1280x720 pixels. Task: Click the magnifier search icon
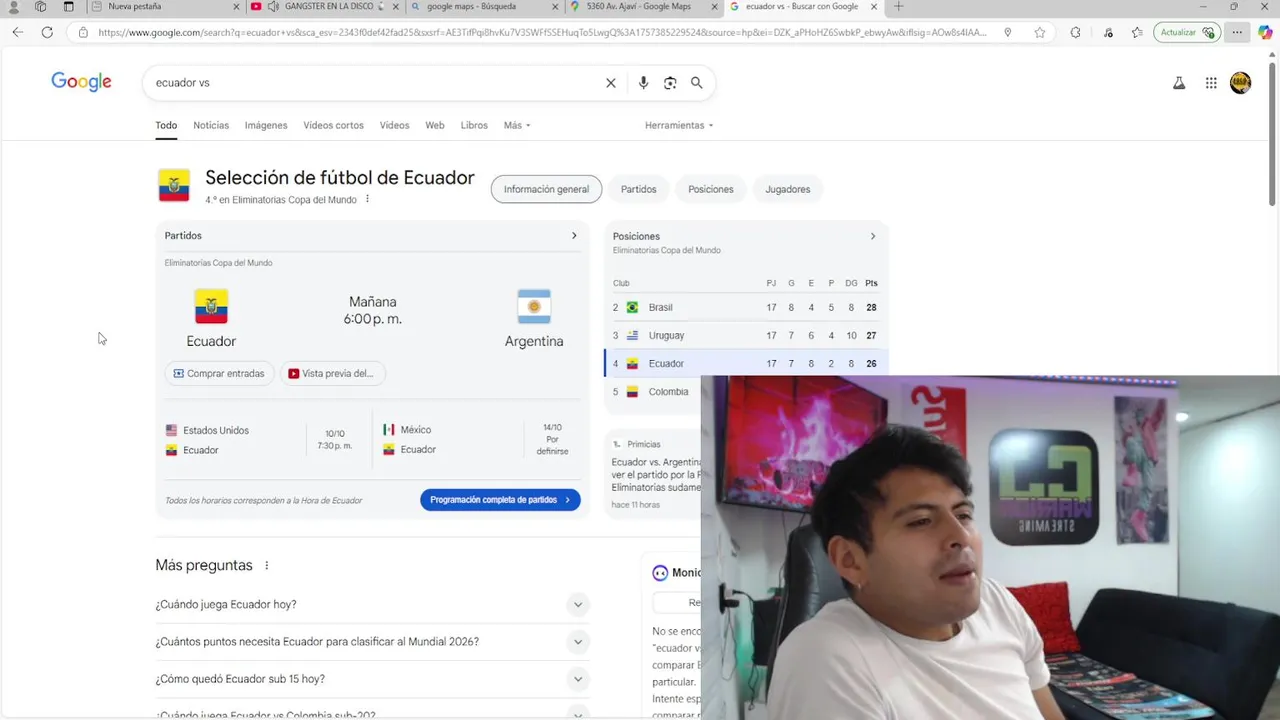pyautogui.click(x=697, y=83)
